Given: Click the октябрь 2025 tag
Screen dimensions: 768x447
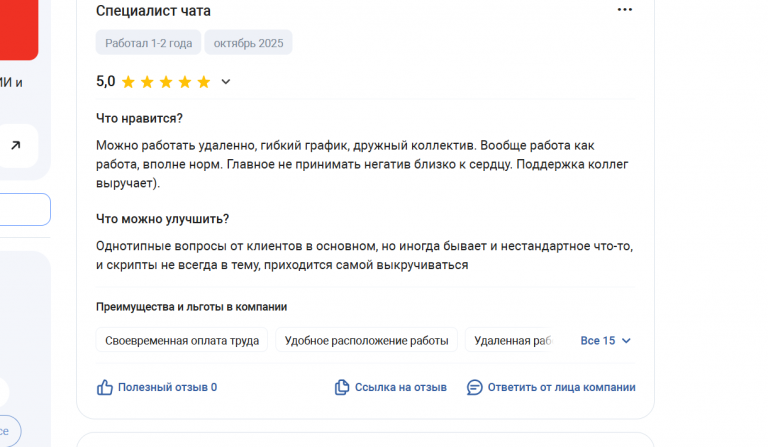Looking at the screenshot, I should pos(248,43).
